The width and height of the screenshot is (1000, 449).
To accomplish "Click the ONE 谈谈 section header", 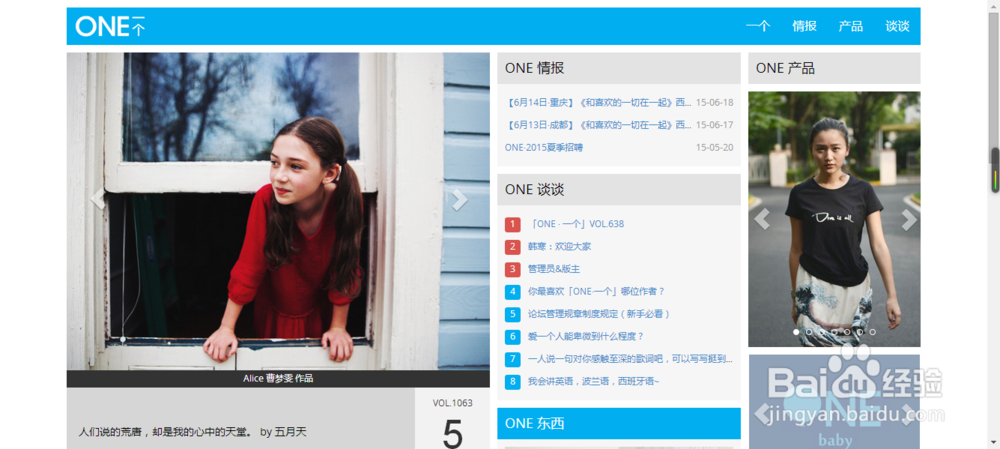I will click(x=619, y=189).
